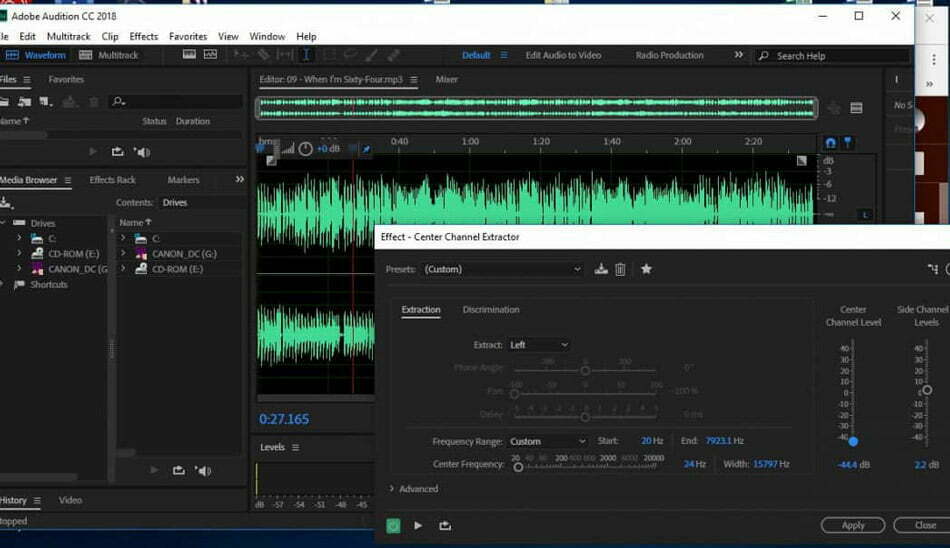This screenshot has width=950, height=548.
Task: Click the marker pin icon near timeline
Action: tap(848, 142)
